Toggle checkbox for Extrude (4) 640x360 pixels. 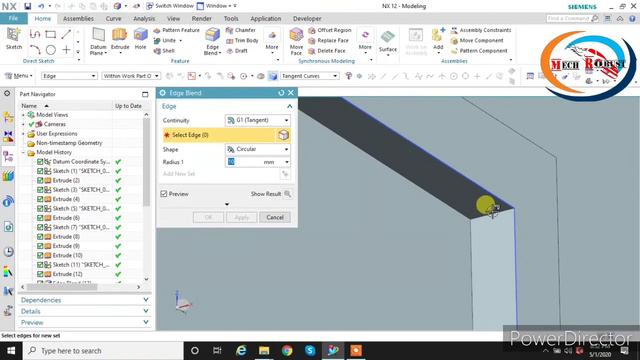pyautogui.click(x=40, y=199)
